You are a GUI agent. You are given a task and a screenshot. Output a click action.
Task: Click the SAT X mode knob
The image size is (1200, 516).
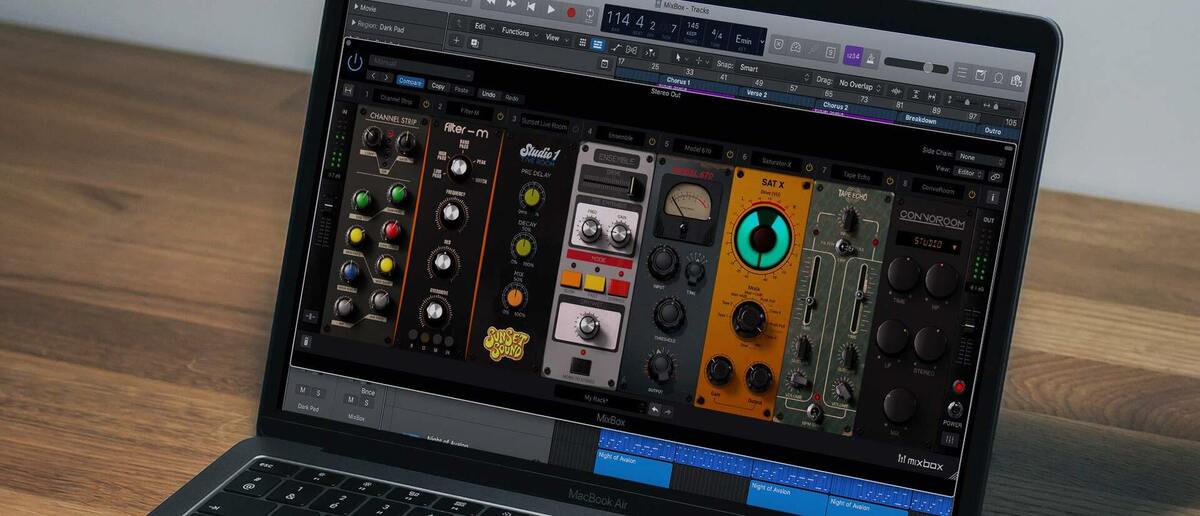point(747,318)
